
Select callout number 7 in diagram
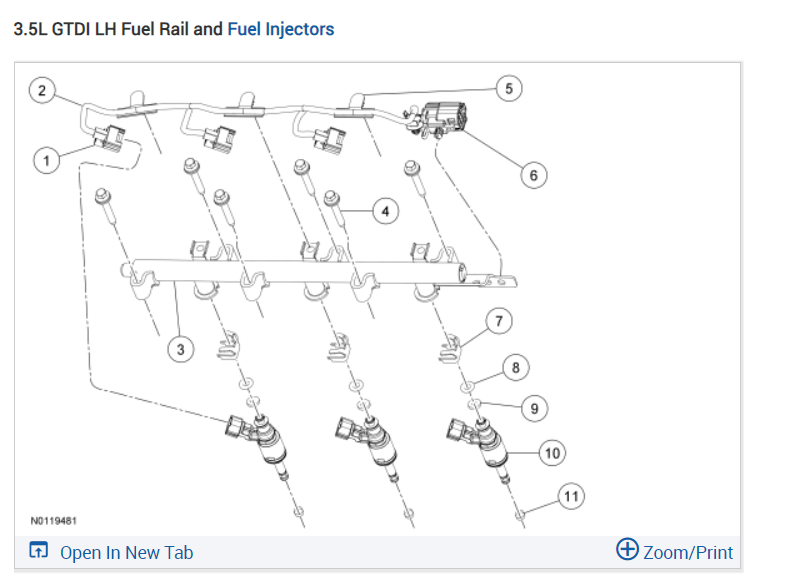498,321
